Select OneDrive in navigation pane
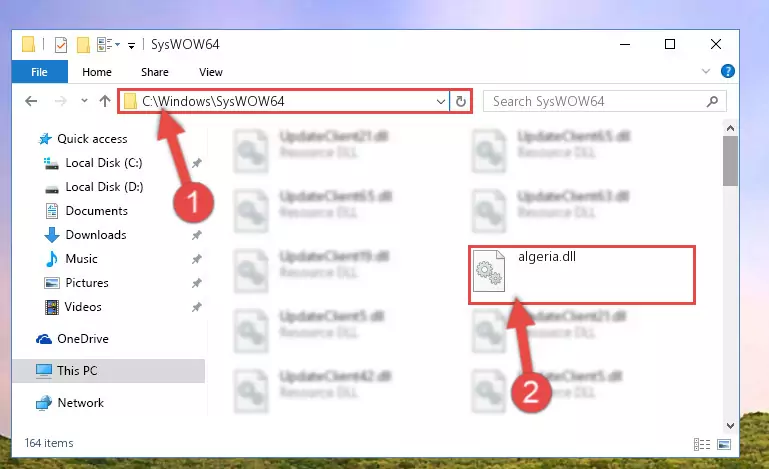The width and height of the screenshot is (769, 469). [83, 339]
